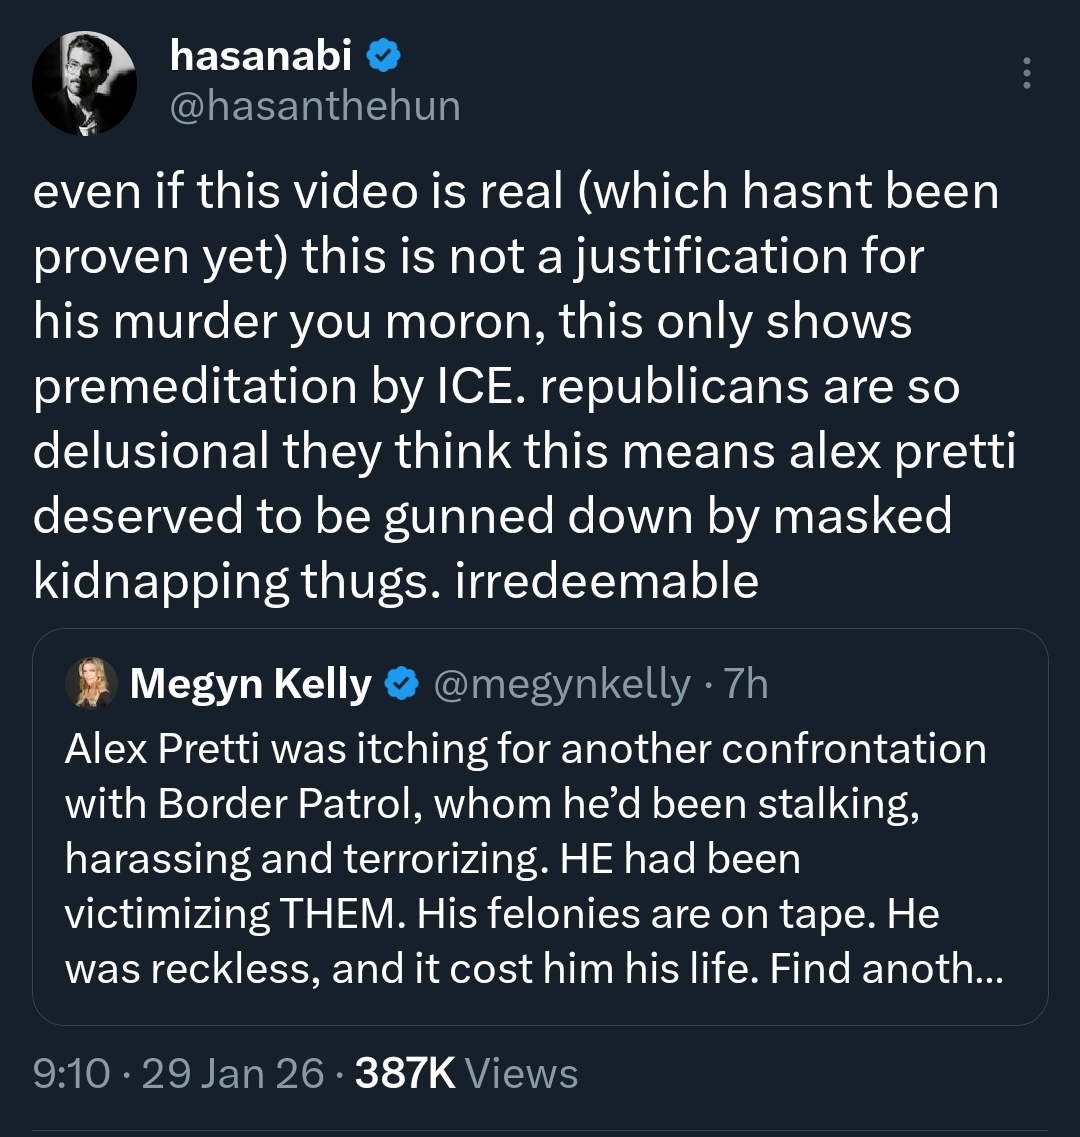Select the 29 Jan 26 date
Image resolution: width=1080 pixels, height=1137 pixels.
tap(233, 1074)
